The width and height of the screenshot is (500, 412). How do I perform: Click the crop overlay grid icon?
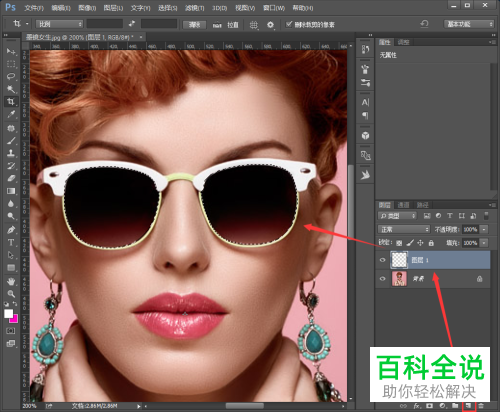(x=254, y=25)
